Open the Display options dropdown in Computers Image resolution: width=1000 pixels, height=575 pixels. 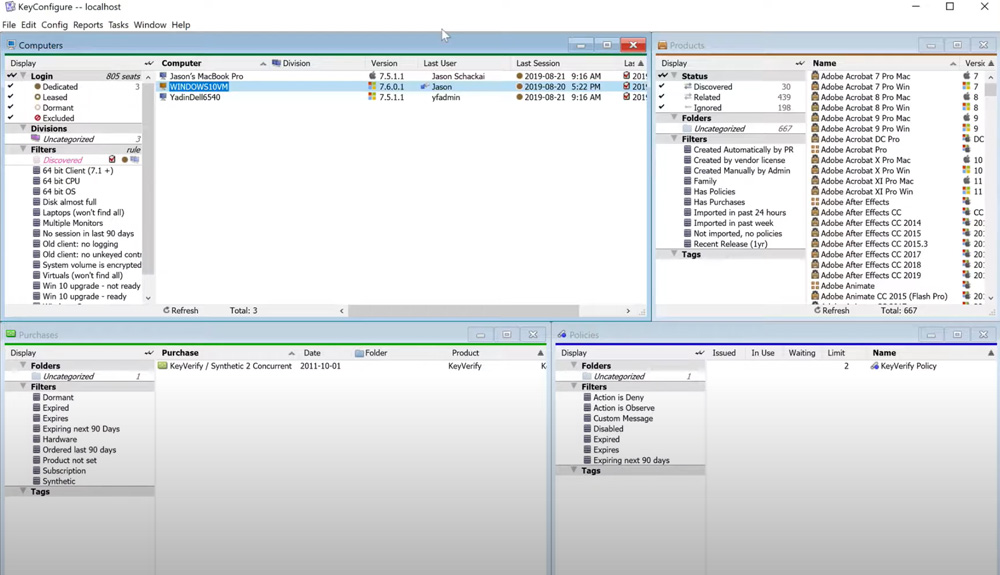tap(149, 63)
